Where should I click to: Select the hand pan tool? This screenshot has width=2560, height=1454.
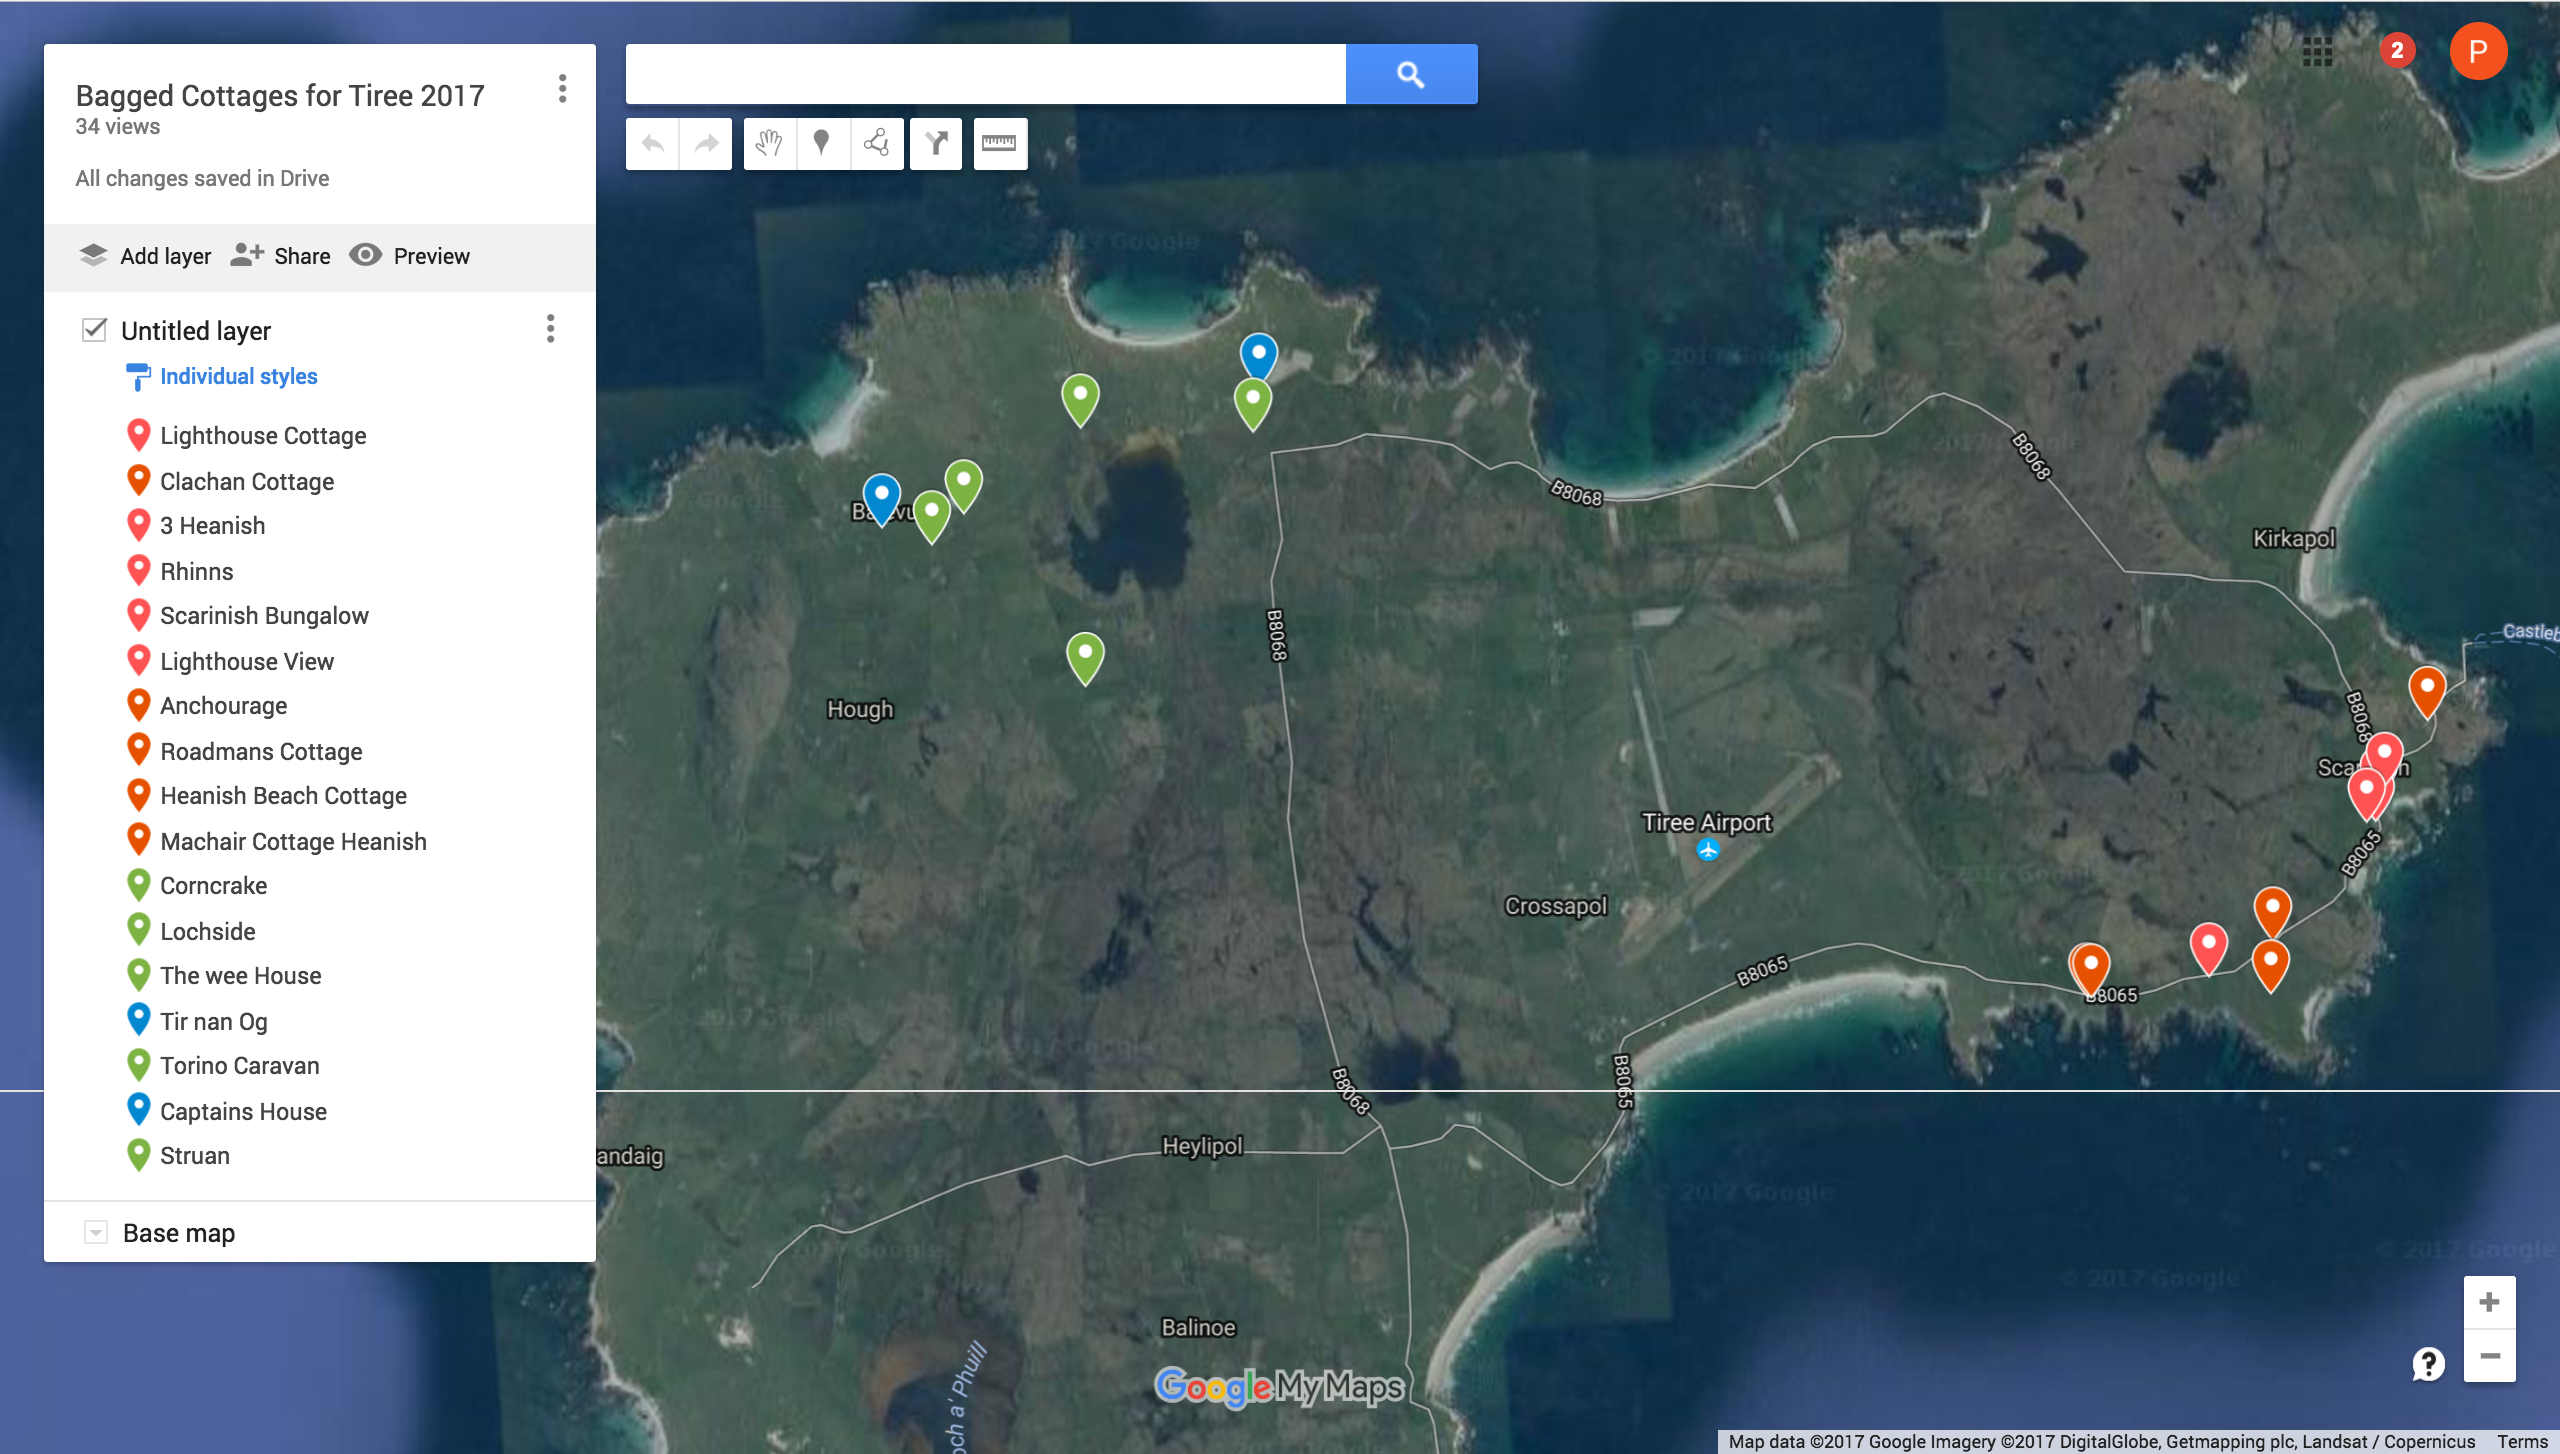[769, 143]
